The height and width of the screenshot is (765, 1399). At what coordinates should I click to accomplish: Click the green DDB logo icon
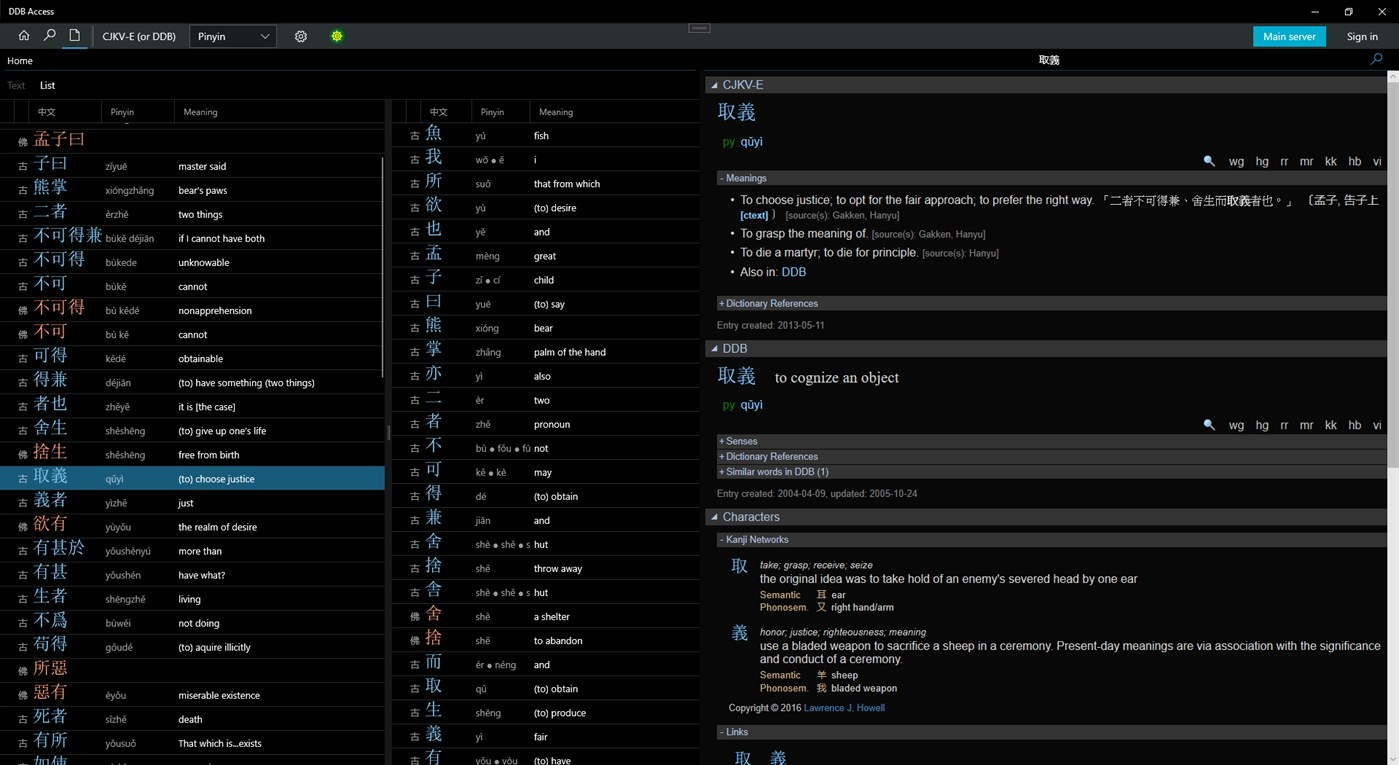coord(337,36)
